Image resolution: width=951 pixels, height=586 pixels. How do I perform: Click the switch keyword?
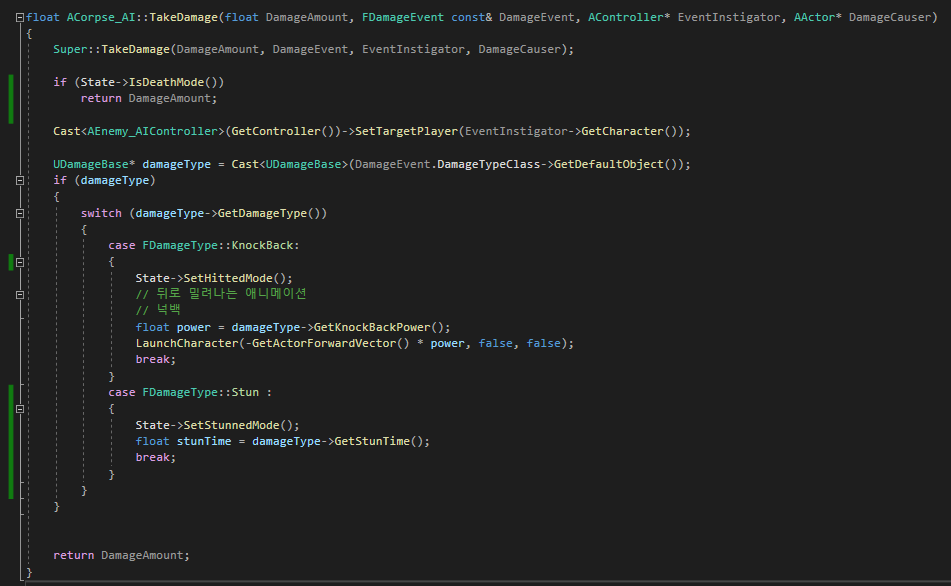tap(101, 213)
